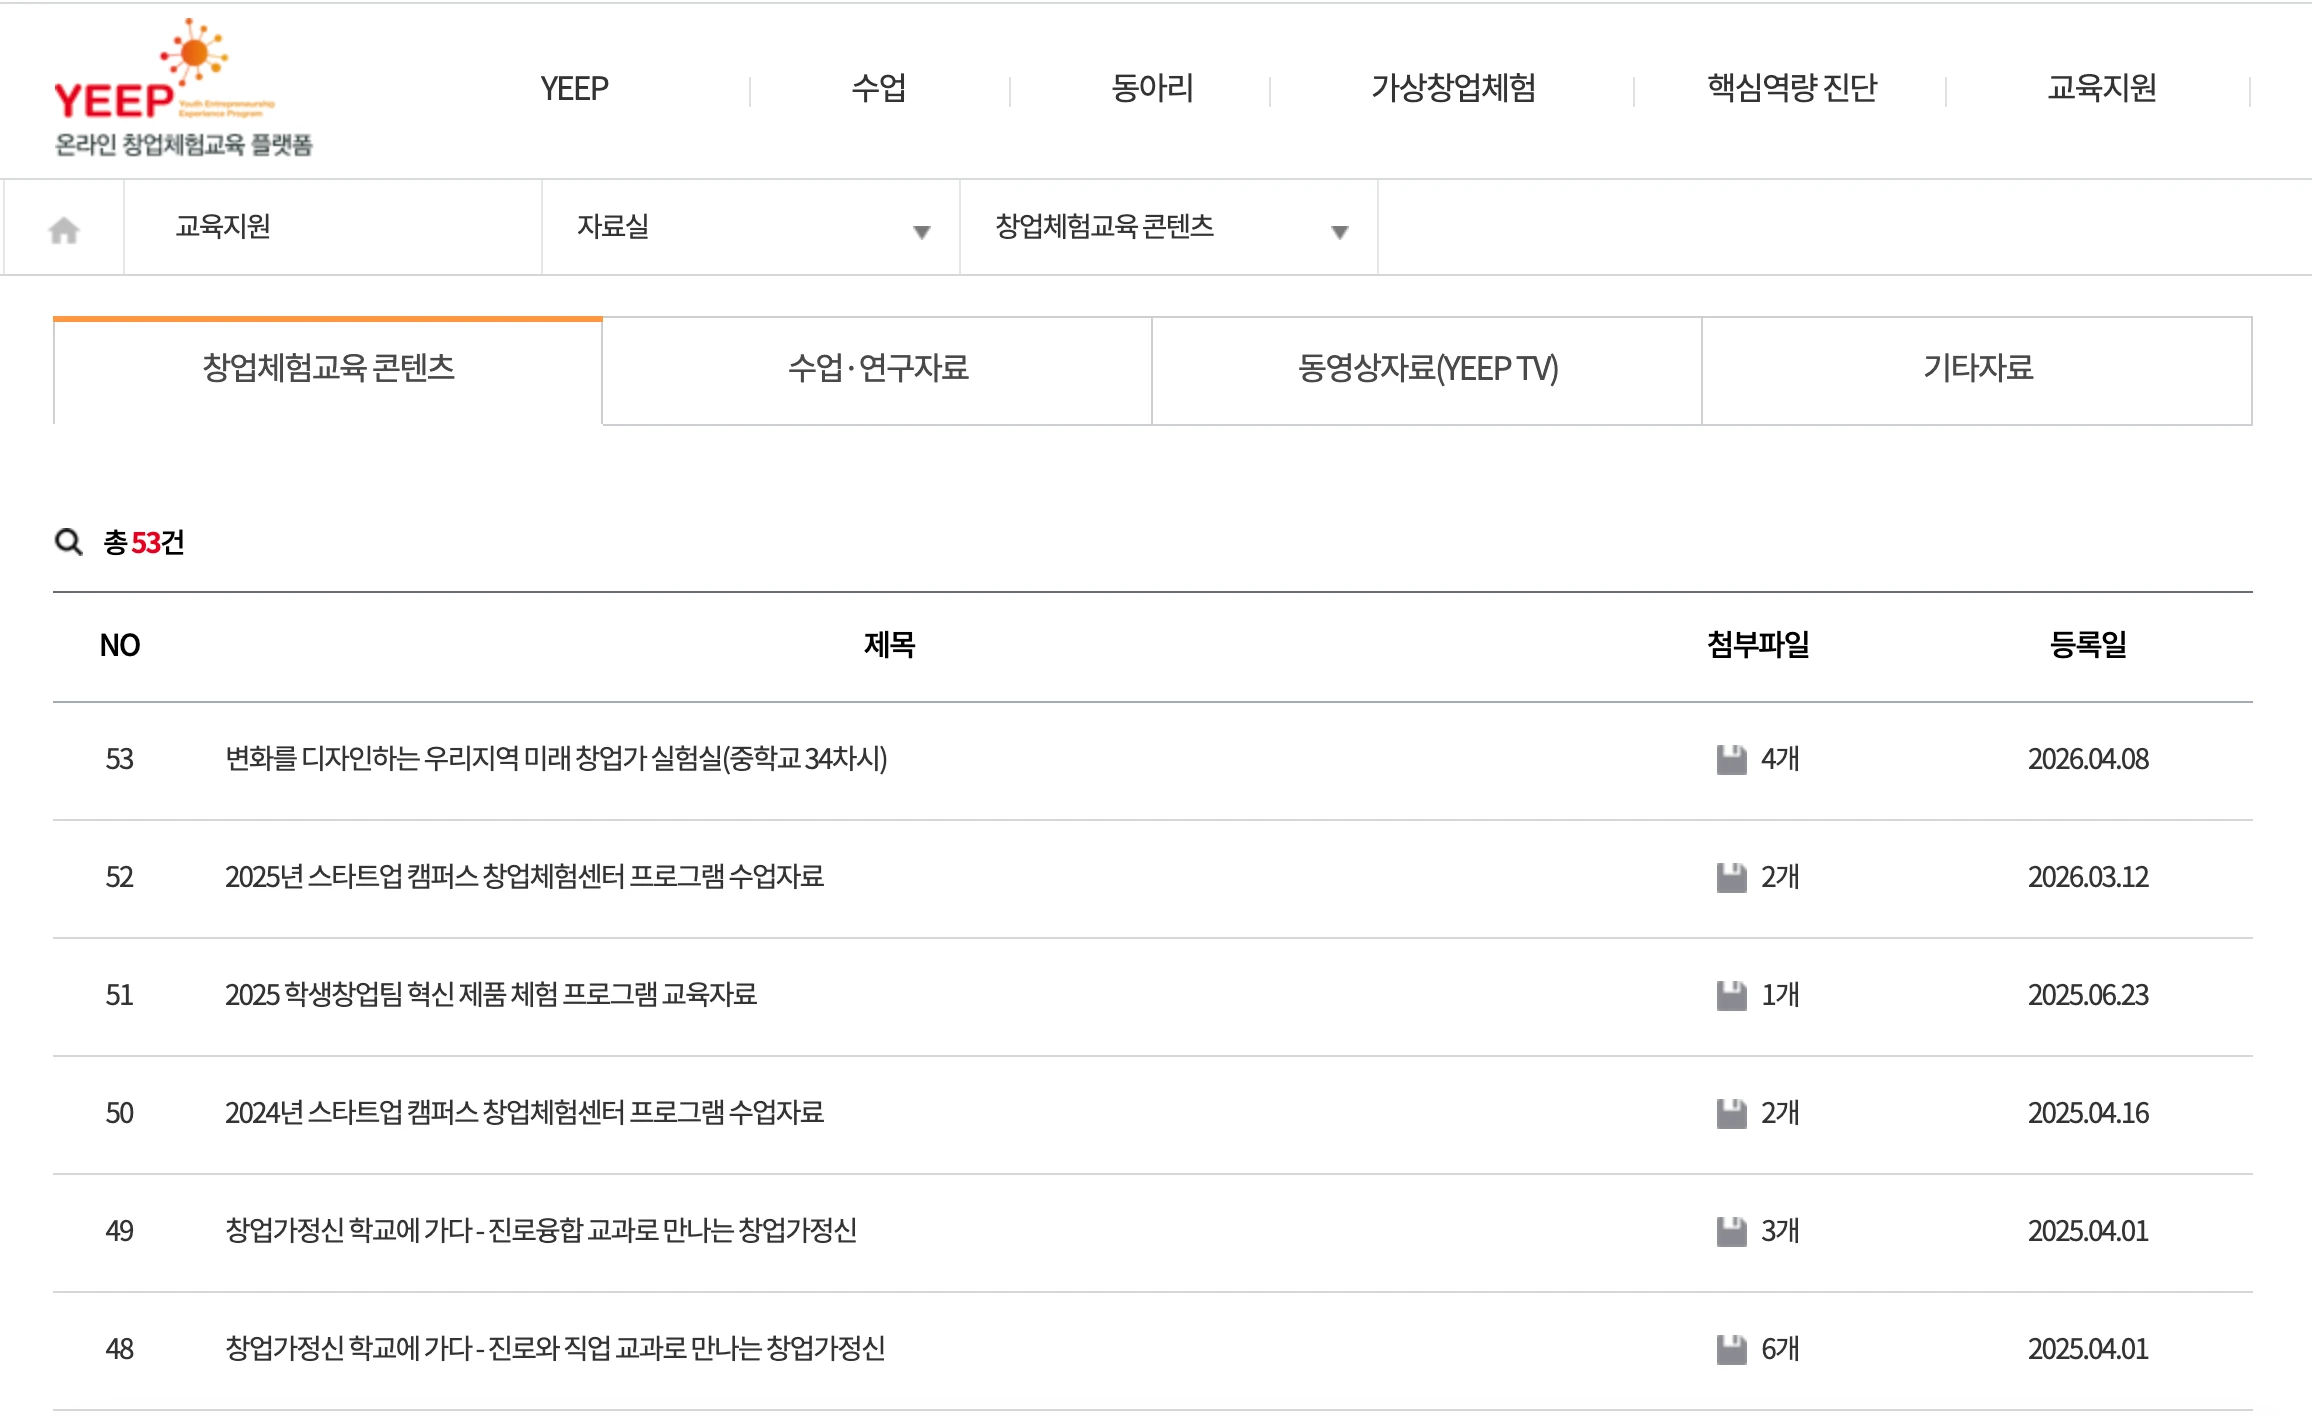
Task: Click the magnifier search icon beside 총 53건
Action: (68, 542)
